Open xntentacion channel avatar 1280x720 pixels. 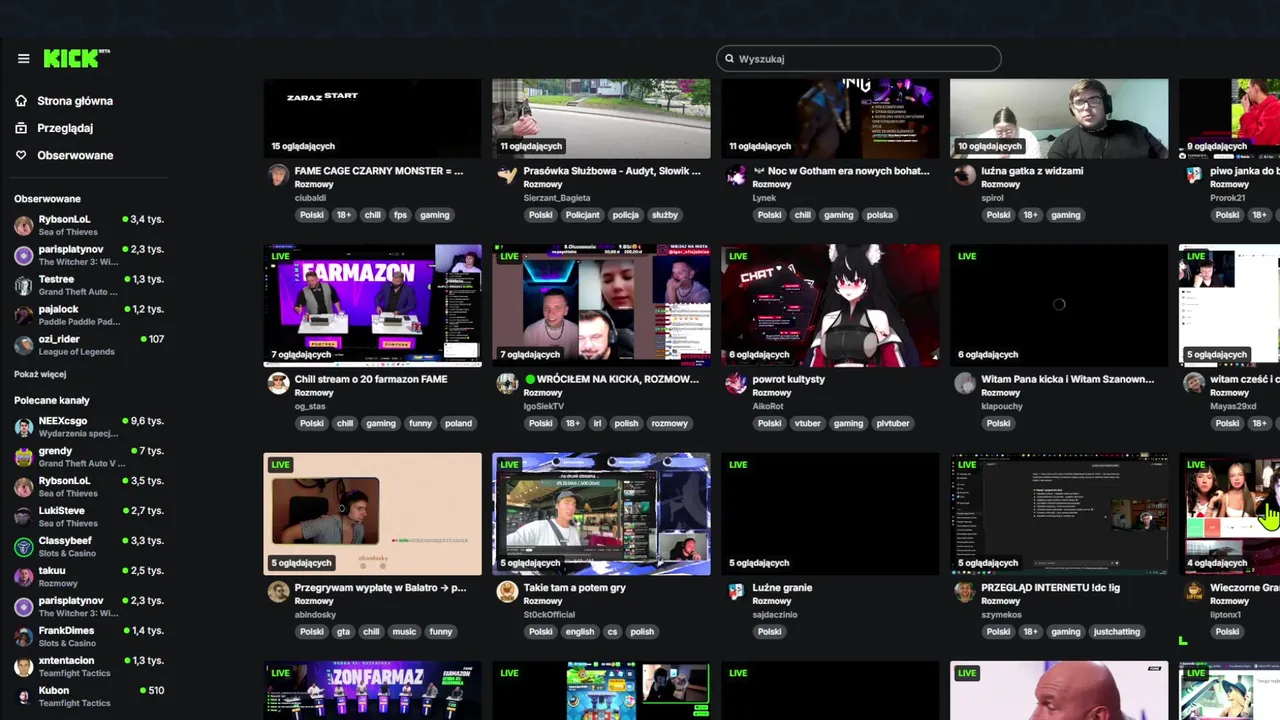pyautogui.click(x=24, y=667)
